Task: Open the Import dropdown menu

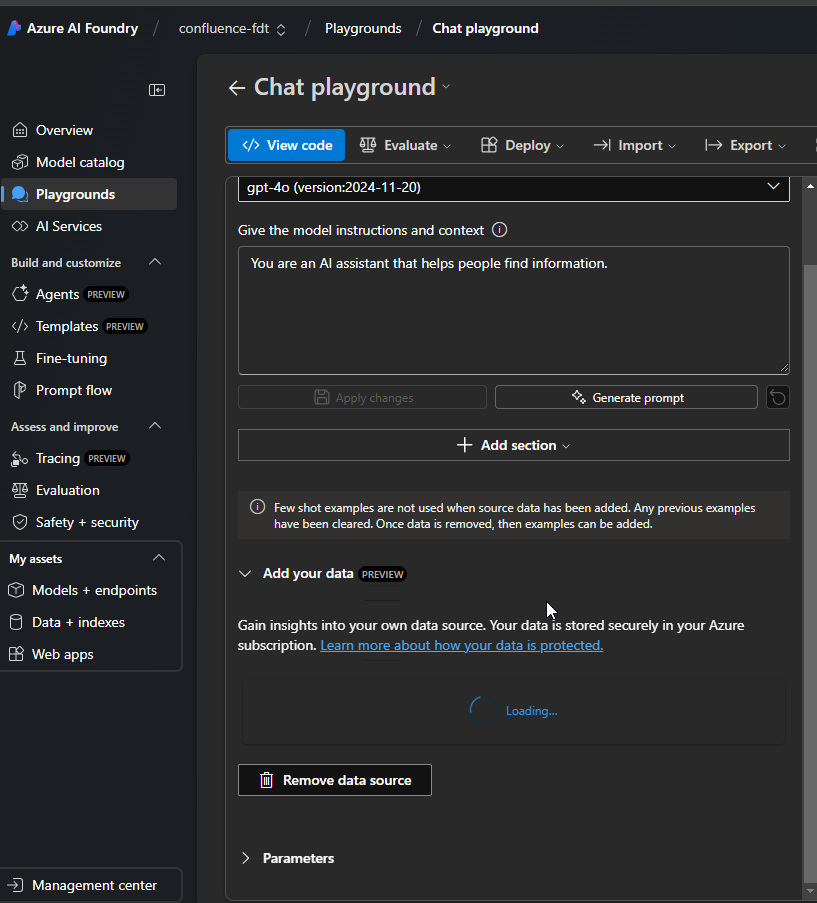Action: [634, 145]
